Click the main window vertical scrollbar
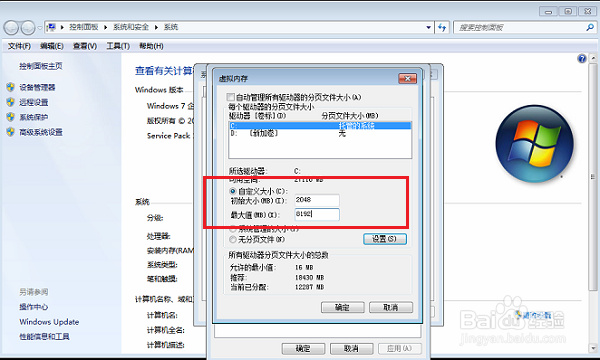This screenshot has height=360, width=600. (x=593, y=176)
